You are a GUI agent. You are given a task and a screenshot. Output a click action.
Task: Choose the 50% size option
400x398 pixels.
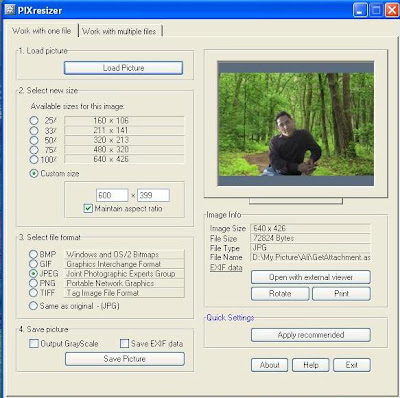click(34, 140)
